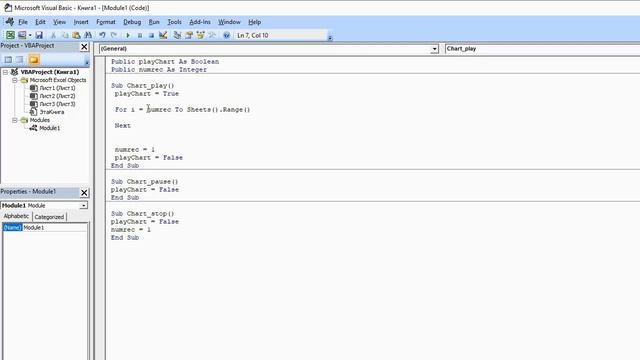Click the Sub Chart_pause() code line
The width and height of the screenshot is (640, 360).
tap(144, 182)
